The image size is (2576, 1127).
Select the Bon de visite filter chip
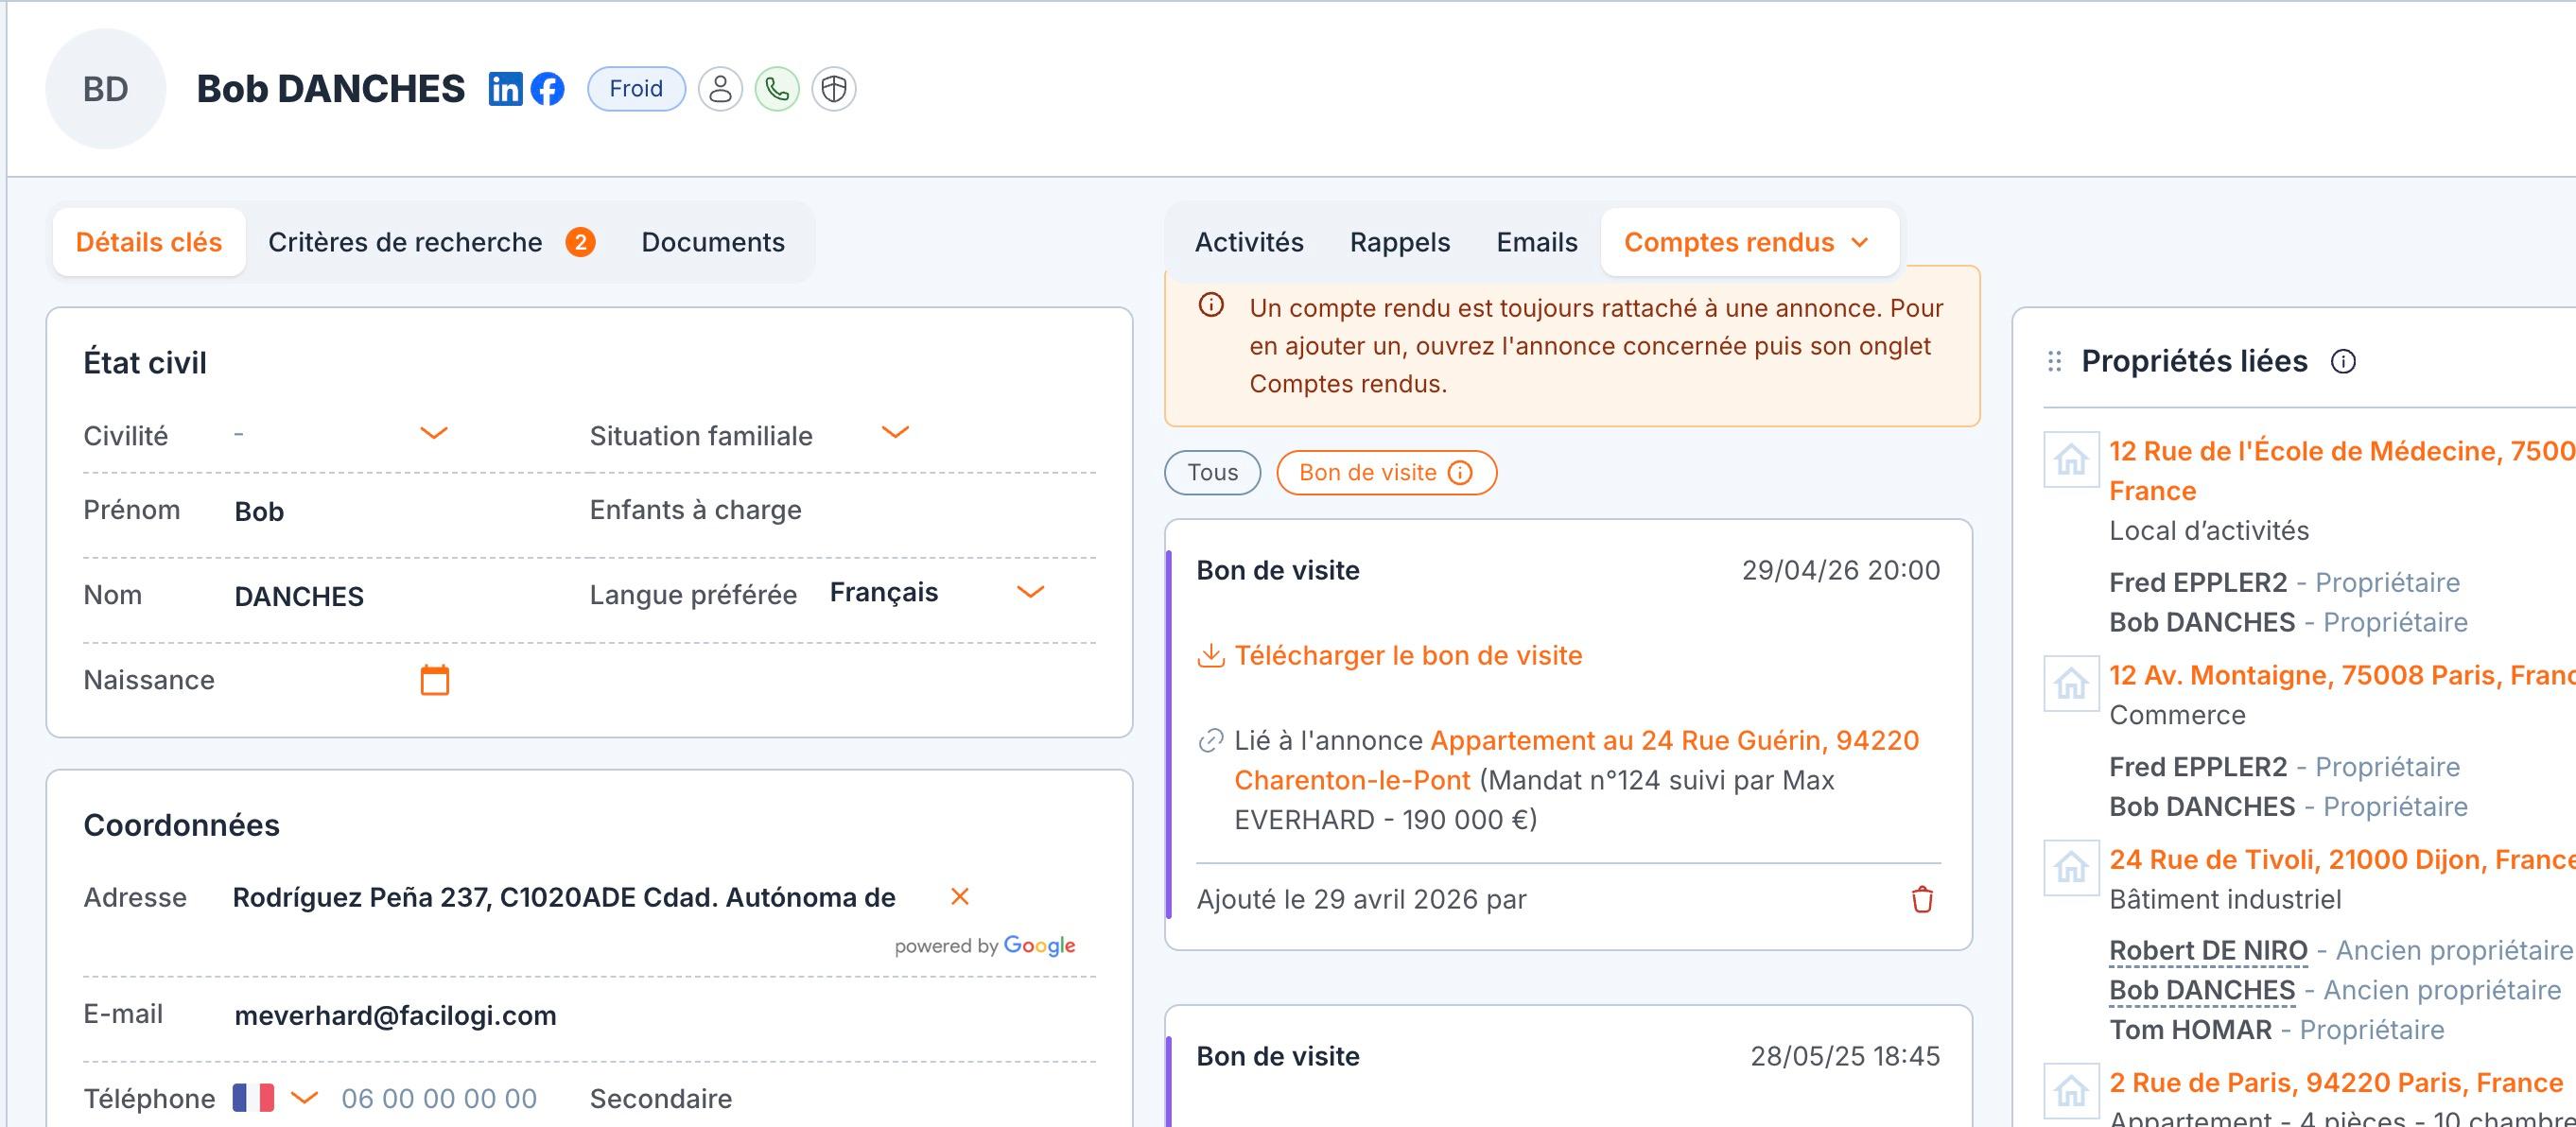point(1386,472)
